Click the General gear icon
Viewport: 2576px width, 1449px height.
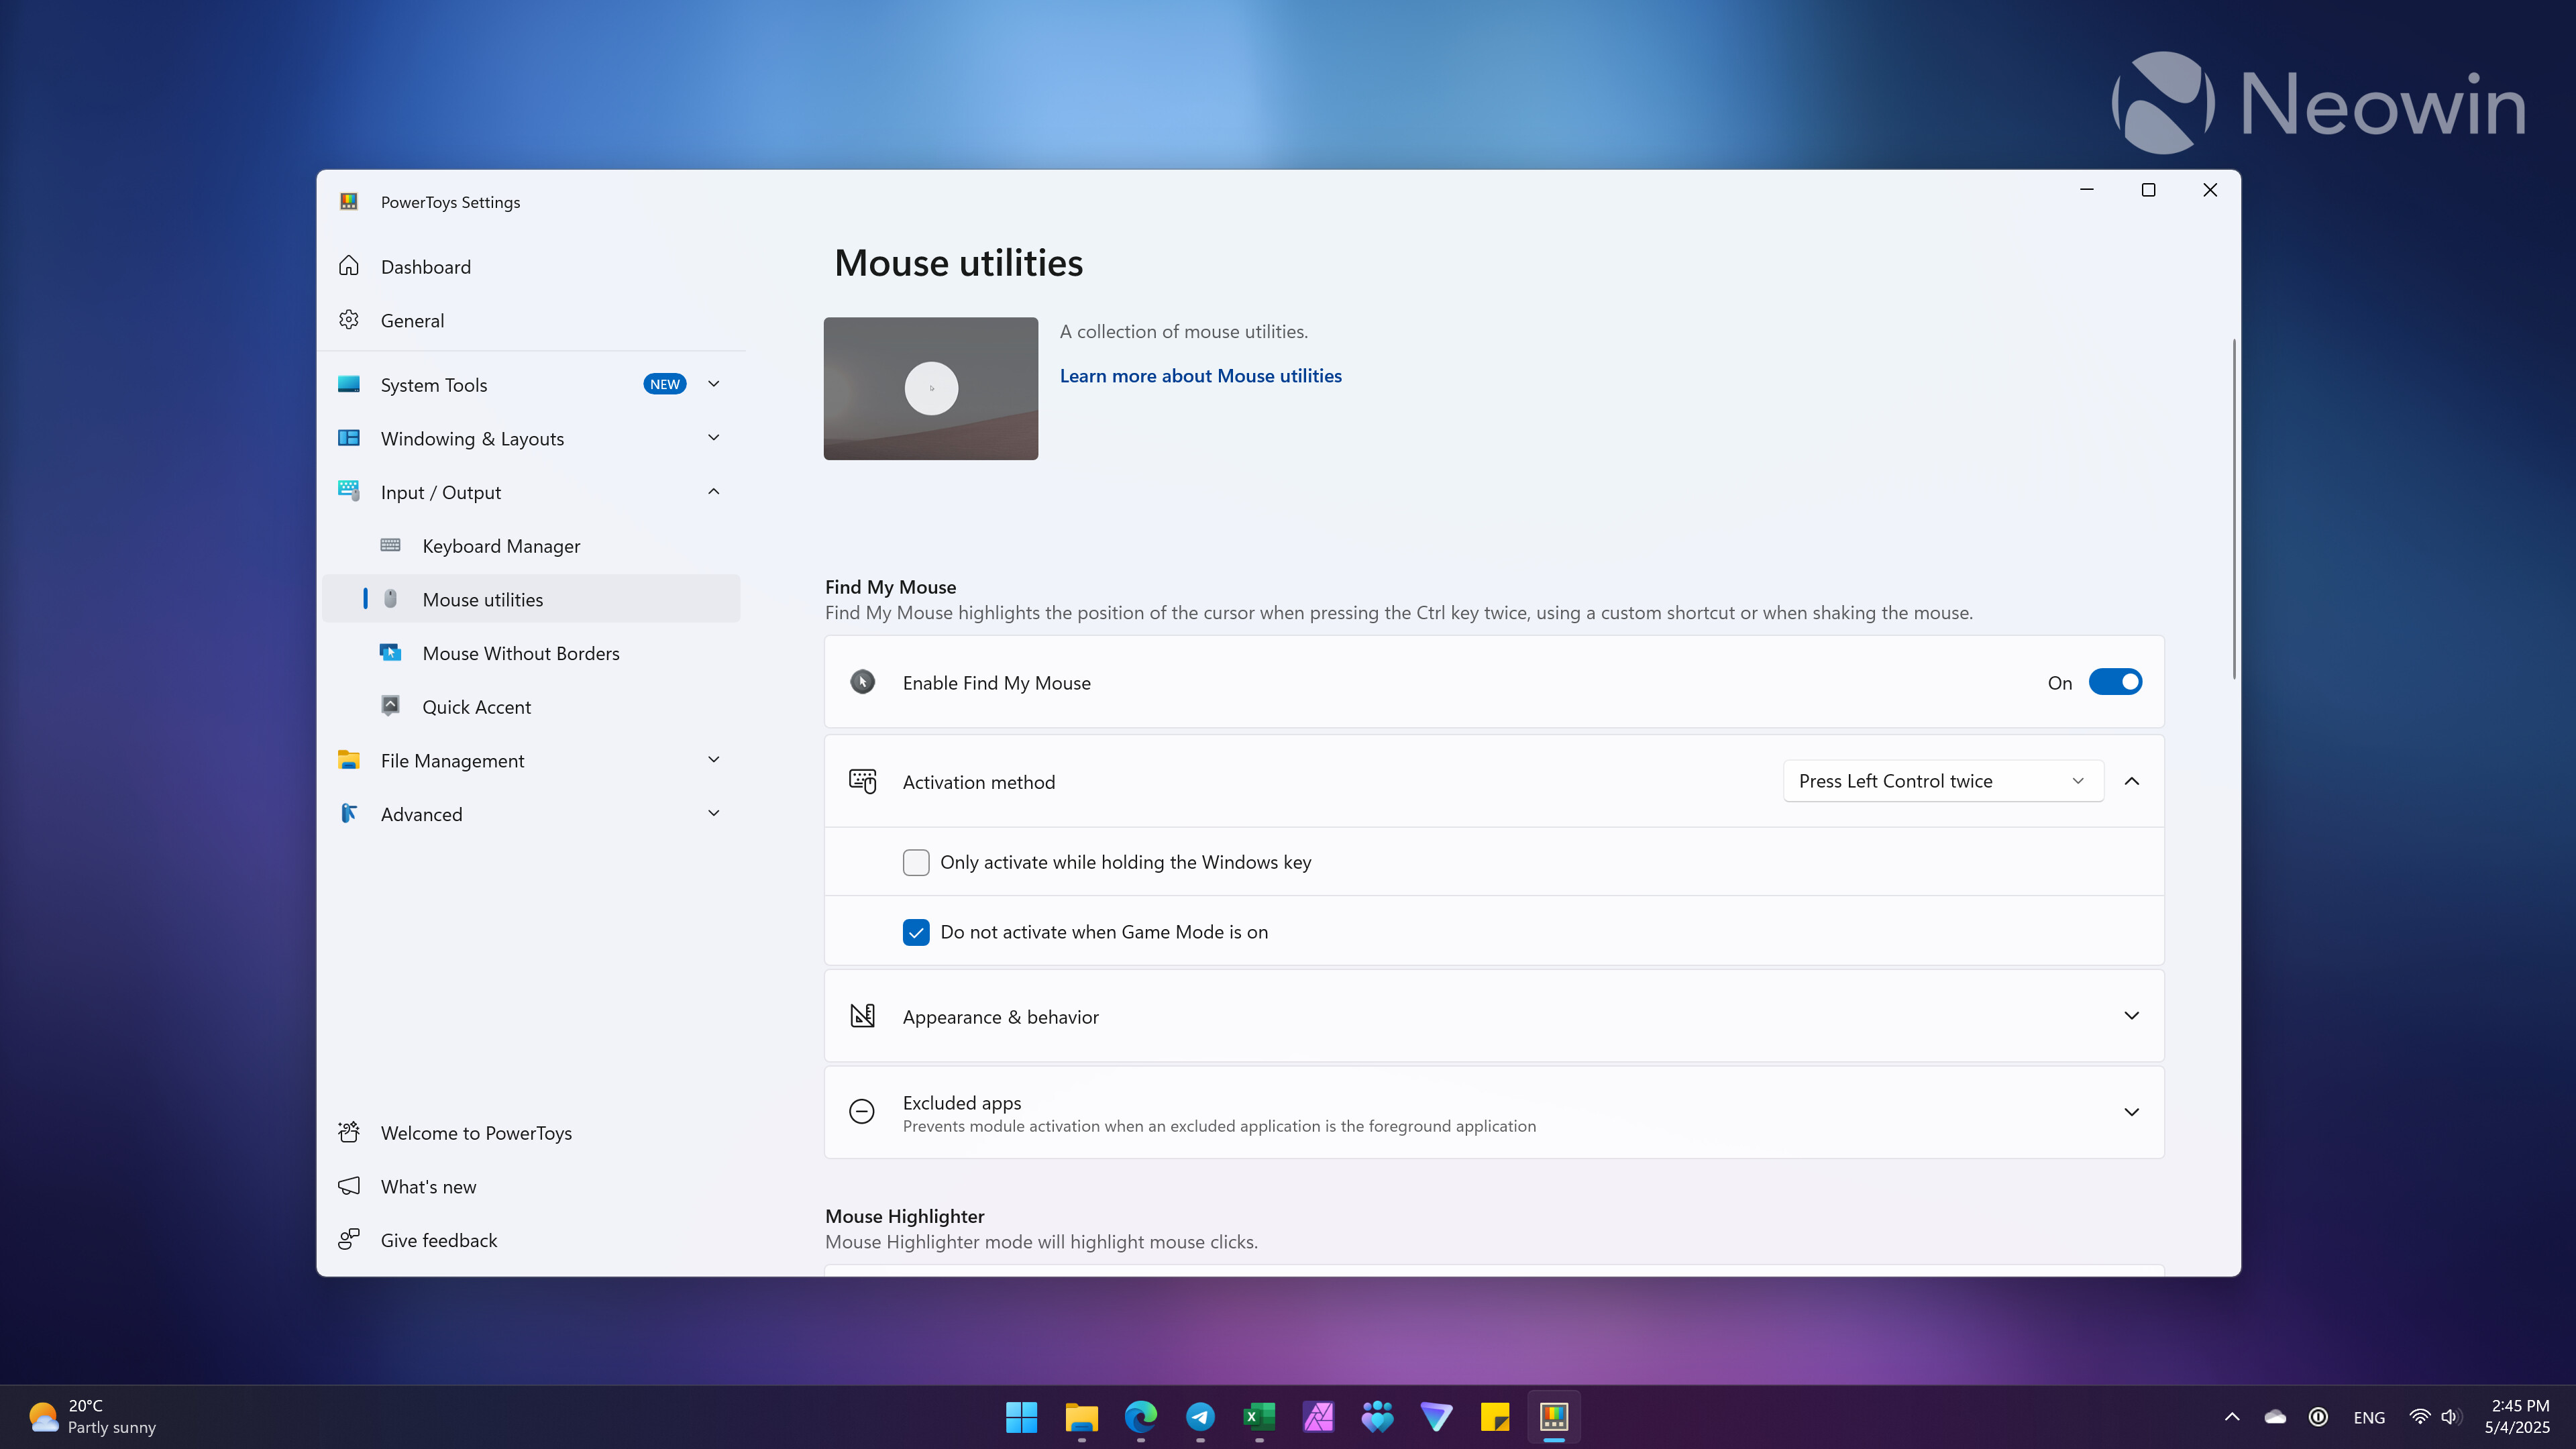[348, 320]
